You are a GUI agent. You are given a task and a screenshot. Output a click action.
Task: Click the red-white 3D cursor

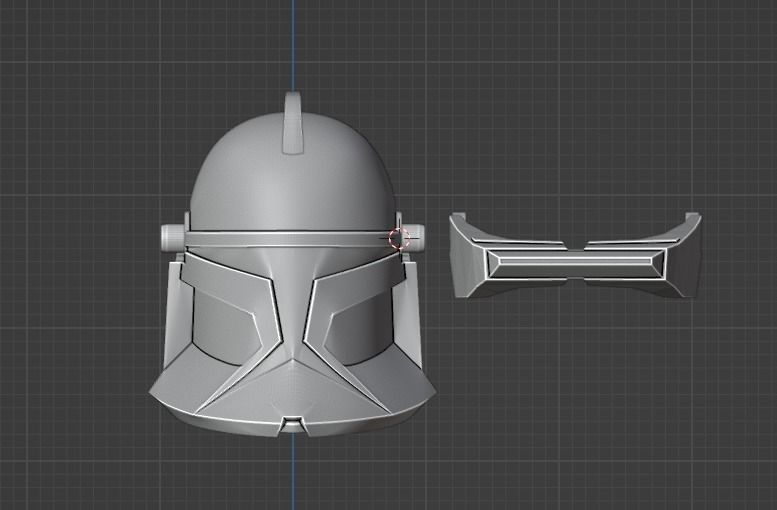pyautogui.click(x=399, y=238)
